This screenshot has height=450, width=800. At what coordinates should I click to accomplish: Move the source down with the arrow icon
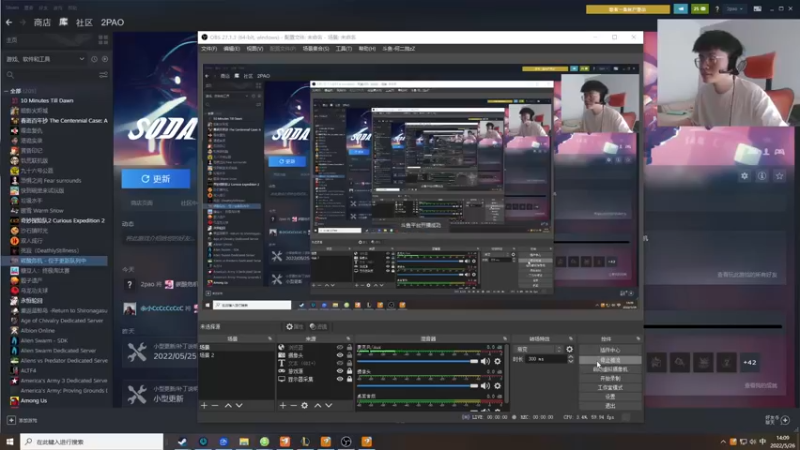329,406
